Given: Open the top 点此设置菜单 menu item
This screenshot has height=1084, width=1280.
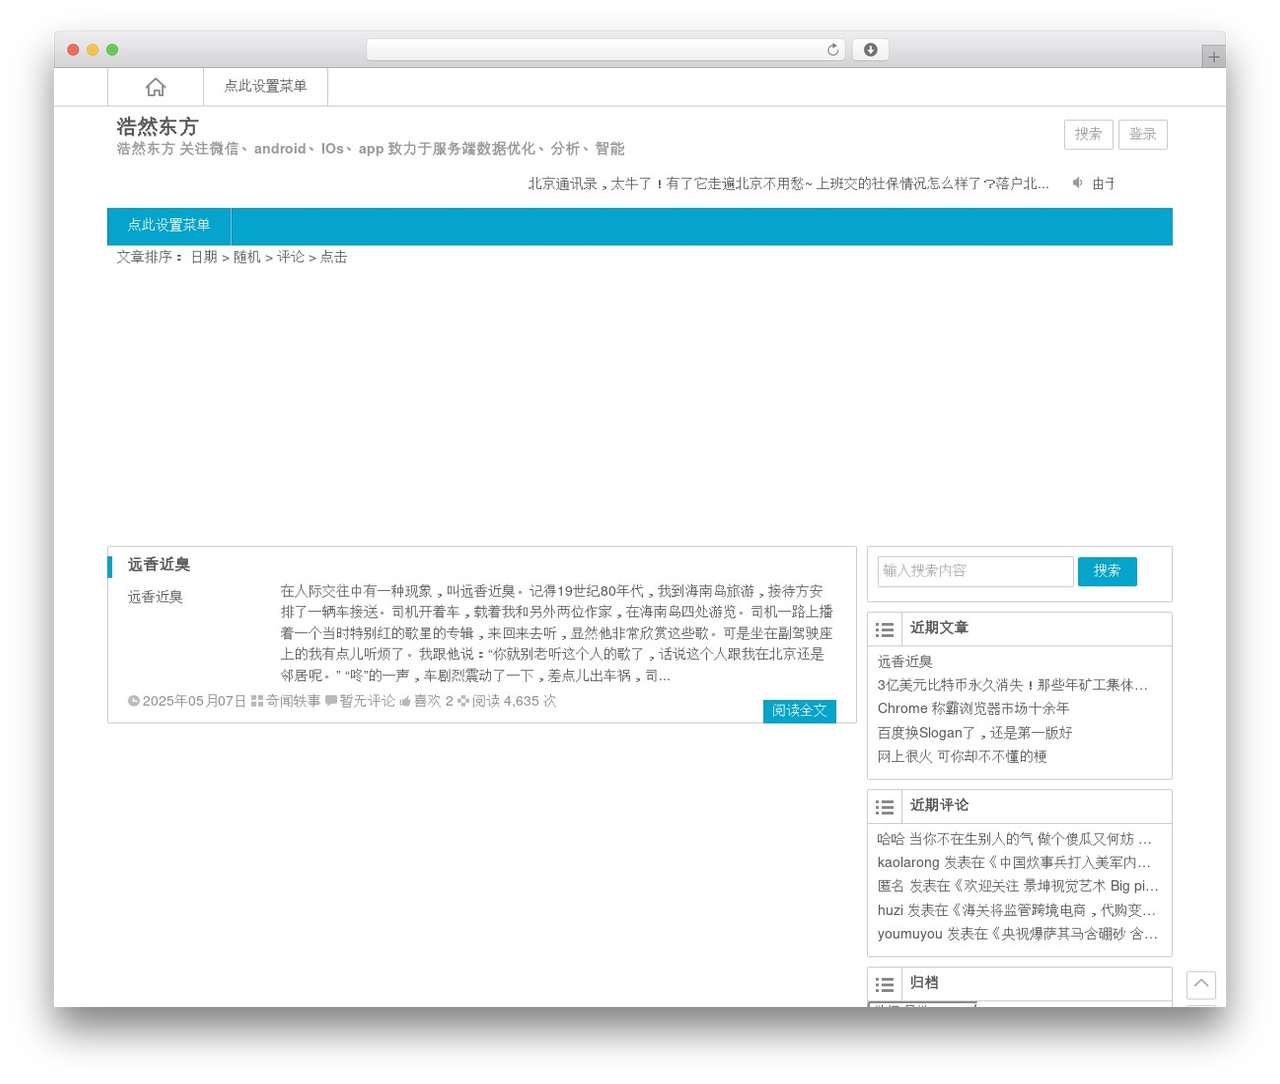Looking at the screenshot, I should [x=265, y=87].
